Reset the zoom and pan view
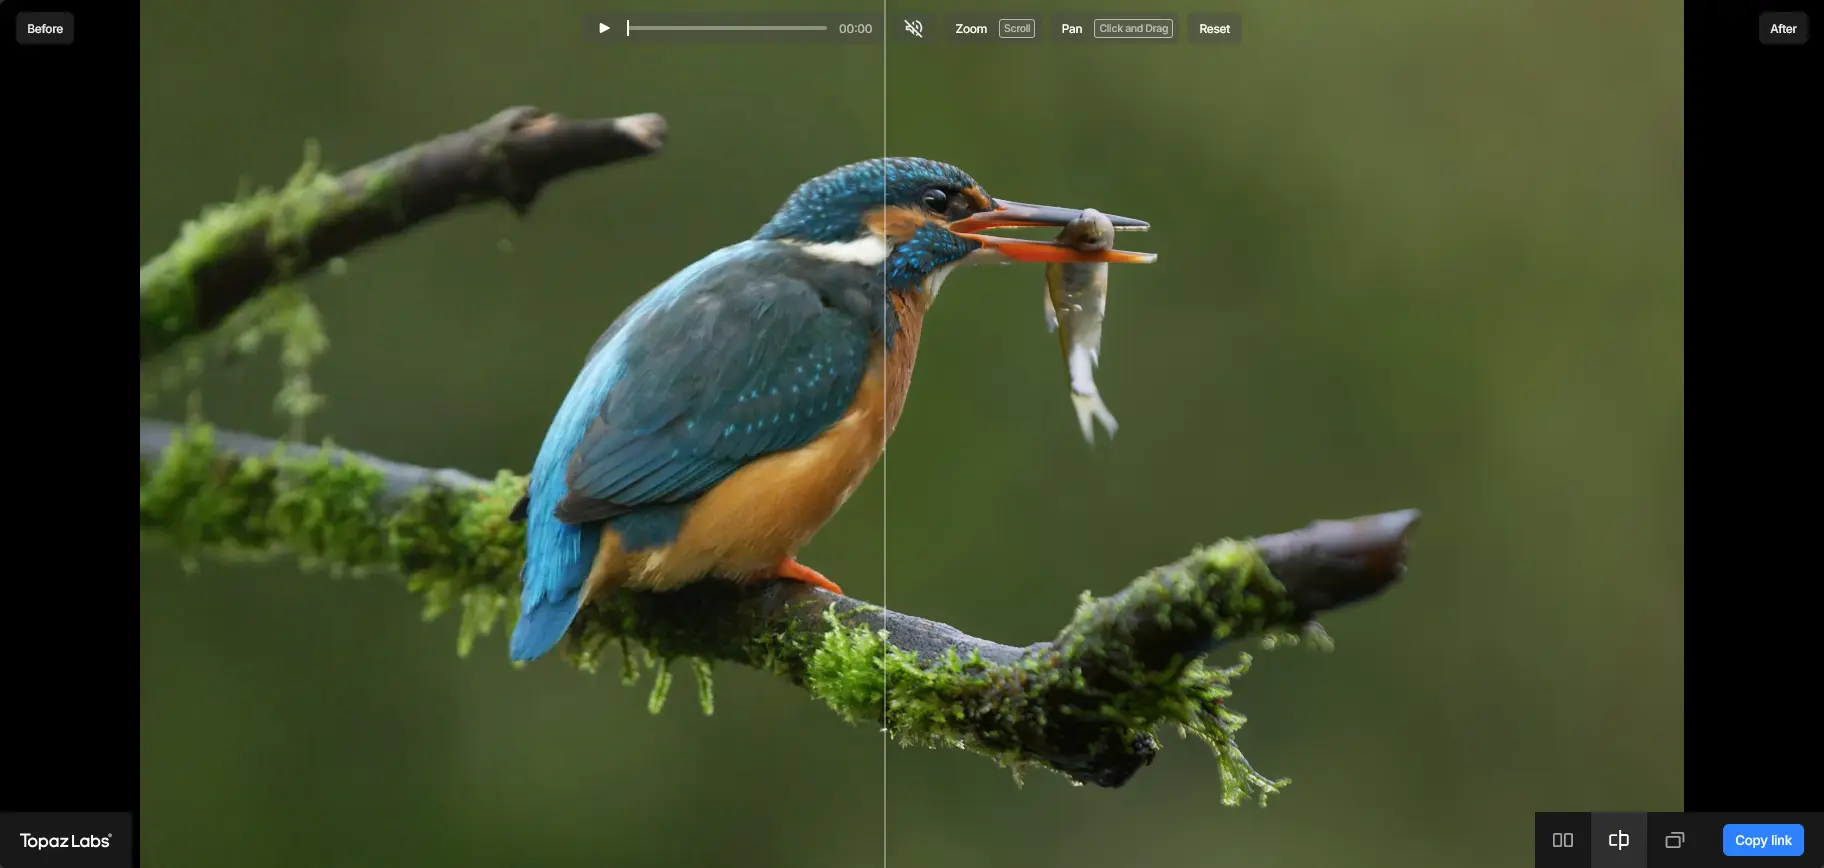Image resolution: width=1824 pixels, height=868 pixels. [x=1214, y=28]
